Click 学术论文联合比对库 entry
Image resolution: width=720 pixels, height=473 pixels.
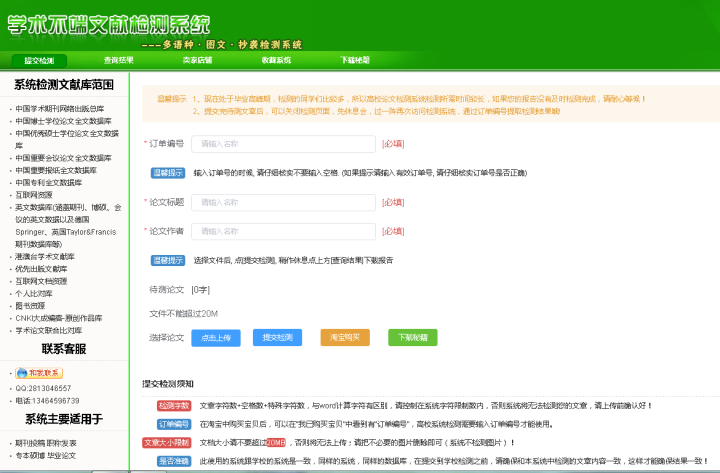(x=49, y=331)
